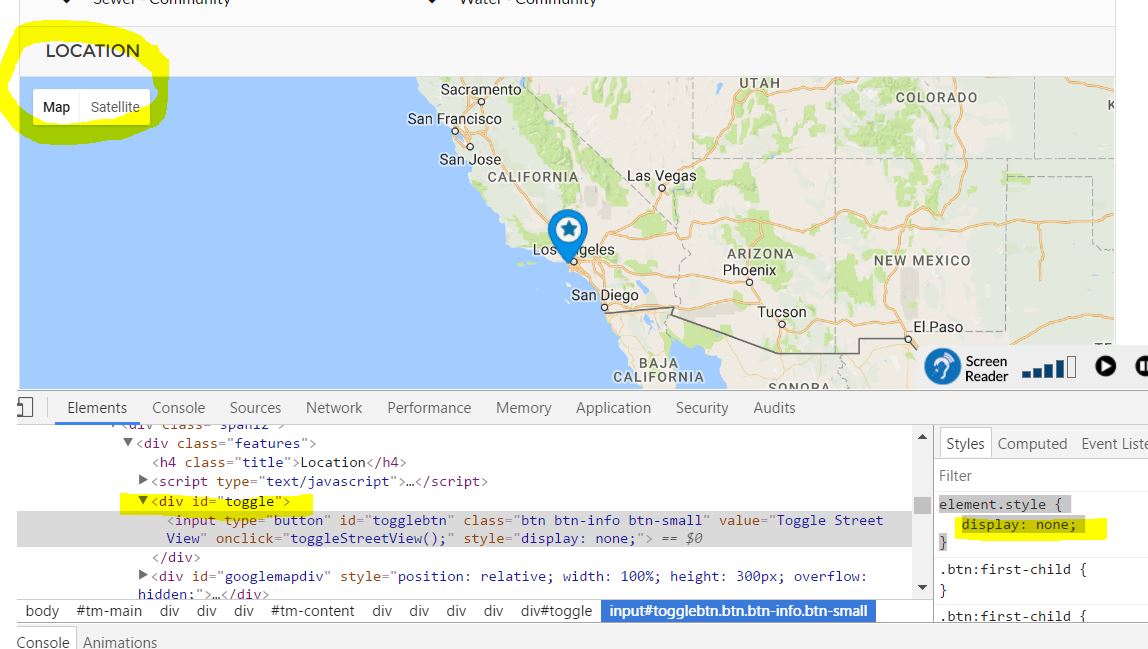Viewport: 1148px width, 649px height.
Task: Switch to the Sources tab
Action: pyautogui.click(x=256, y=408)
